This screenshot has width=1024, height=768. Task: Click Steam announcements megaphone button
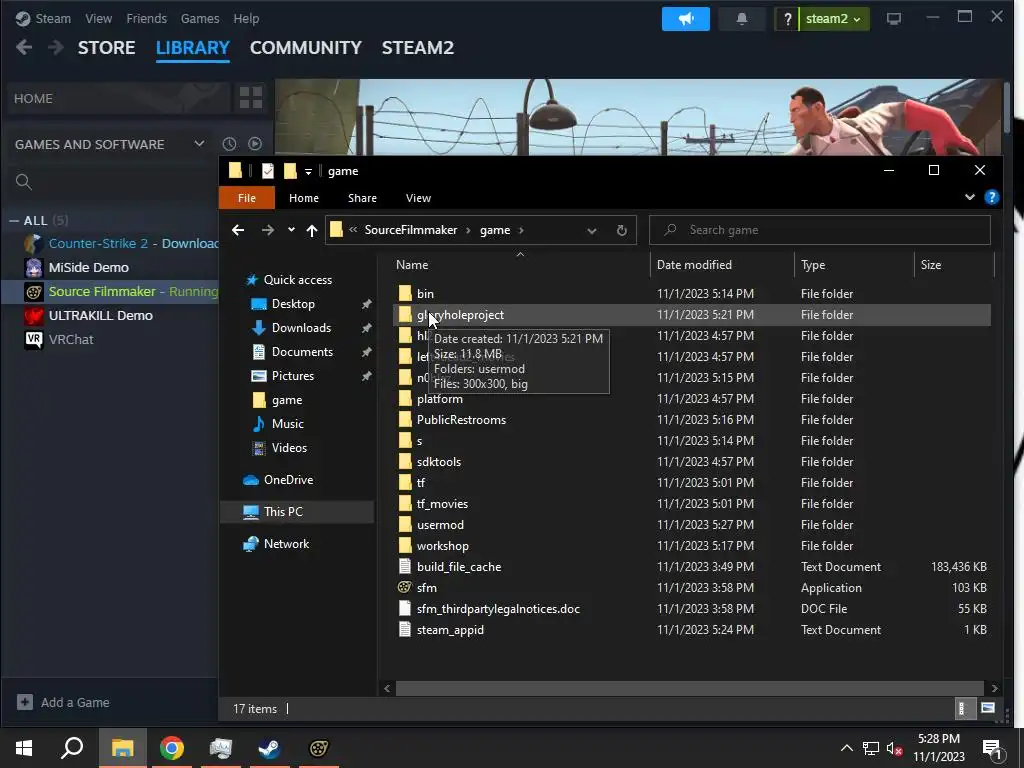coord(685,19)
